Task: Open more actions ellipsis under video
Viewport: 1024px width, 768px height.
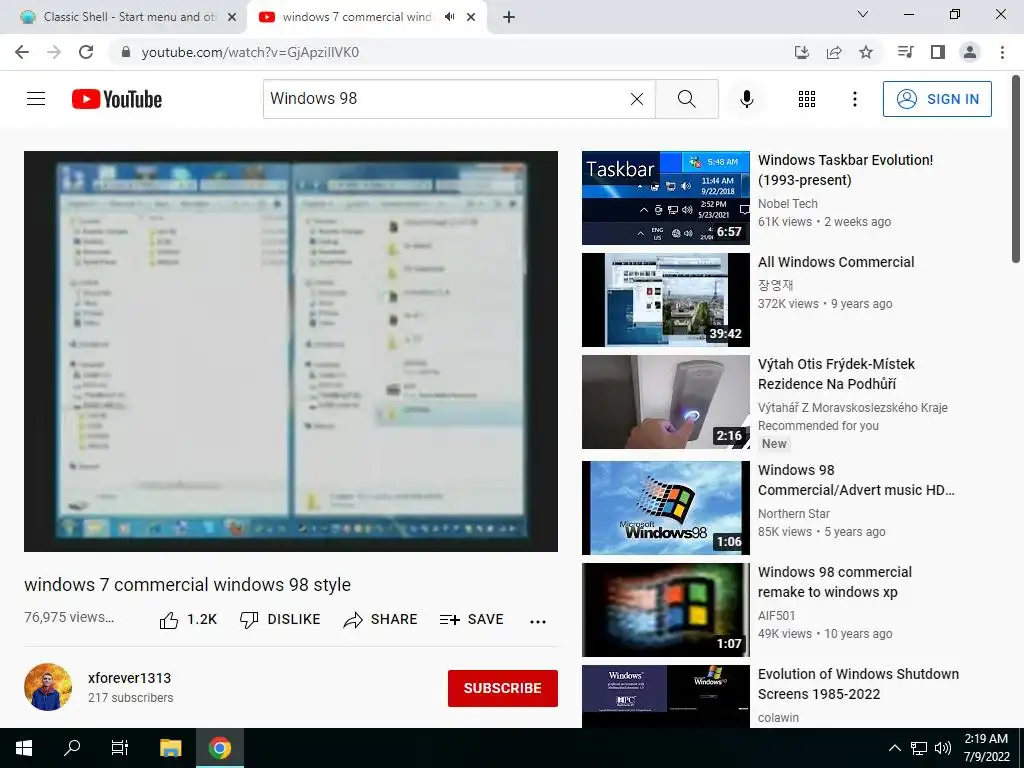Action: click(x=538, y=621)
